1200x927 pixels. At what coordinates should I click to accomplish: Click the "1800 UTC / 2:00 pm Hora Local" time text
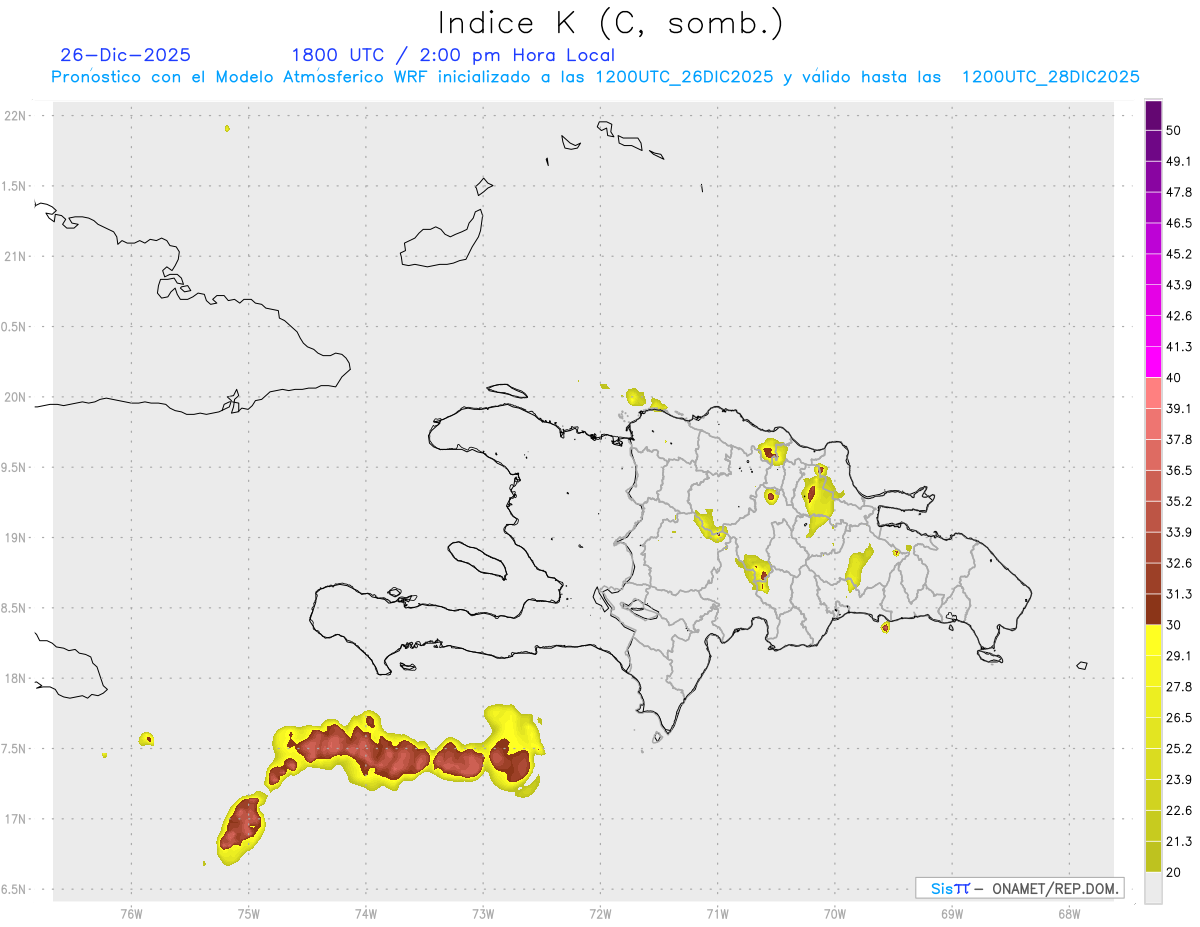coord(453,55)
